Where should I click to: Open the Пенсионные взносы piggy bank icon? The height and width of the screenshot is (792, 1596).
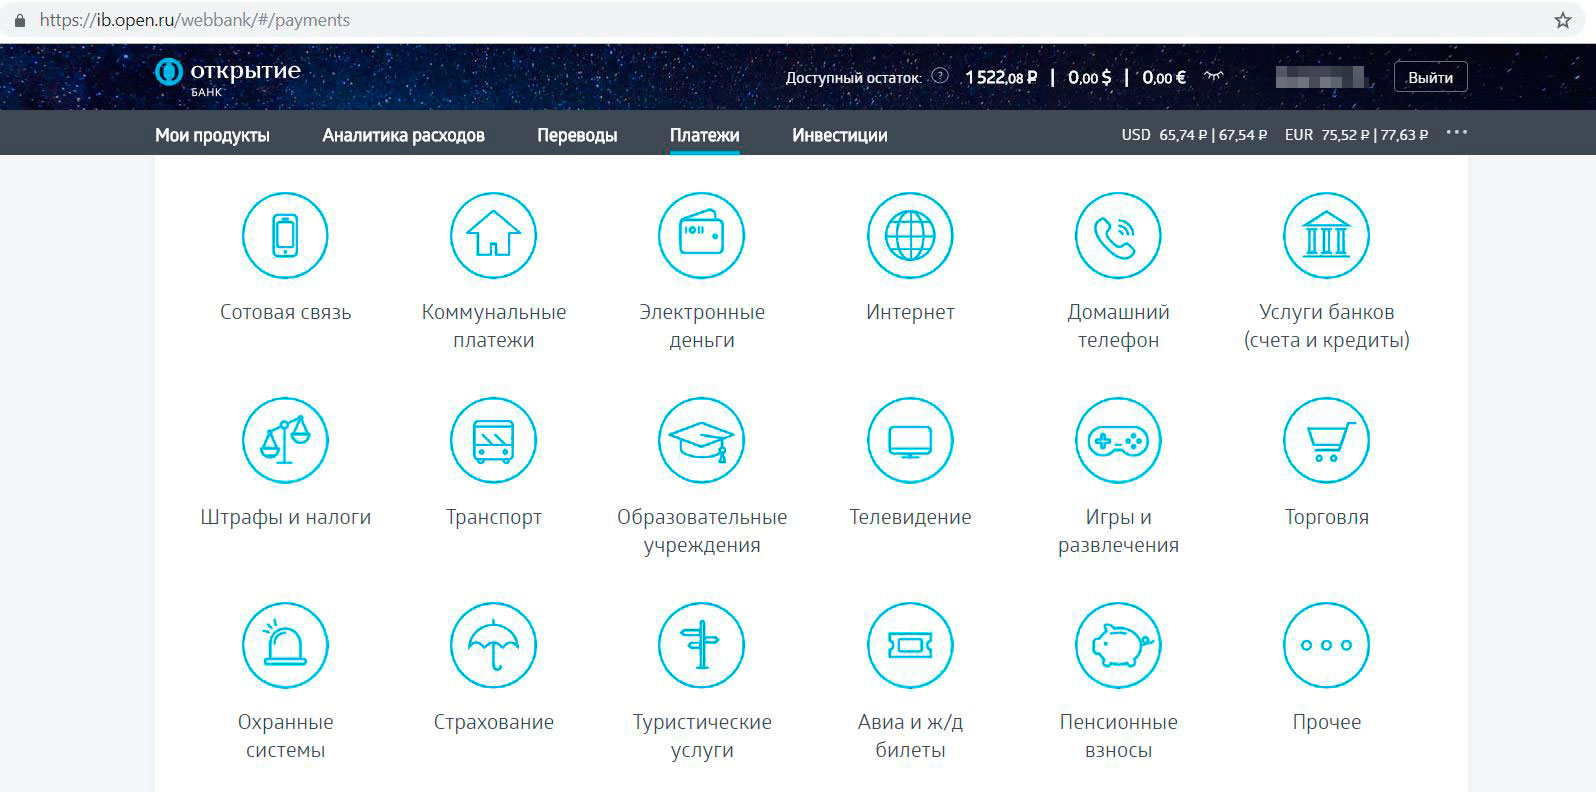[1118, 645]
